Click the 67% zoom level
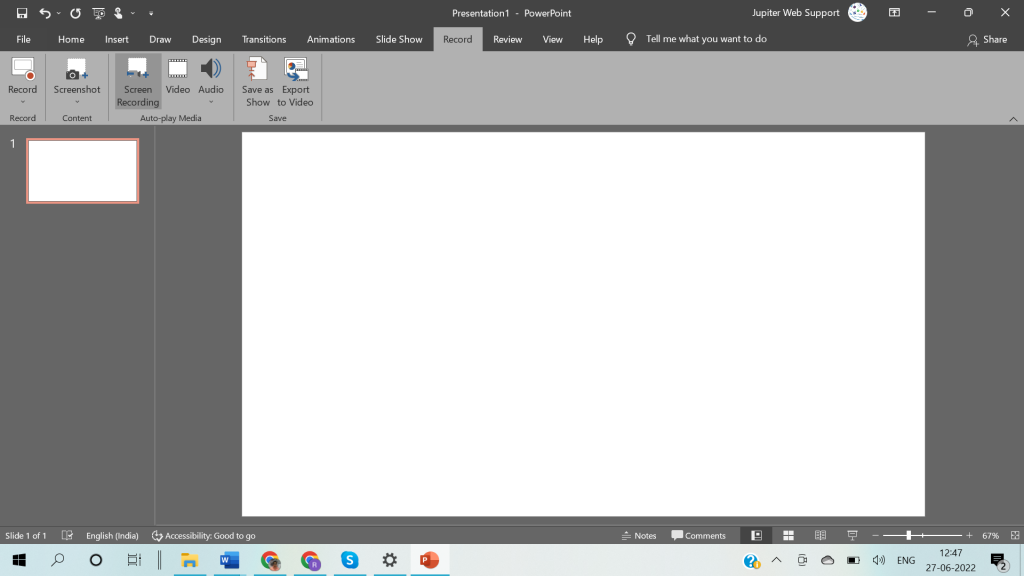This screenshot has height=576, width=1024. pos(991,536)
